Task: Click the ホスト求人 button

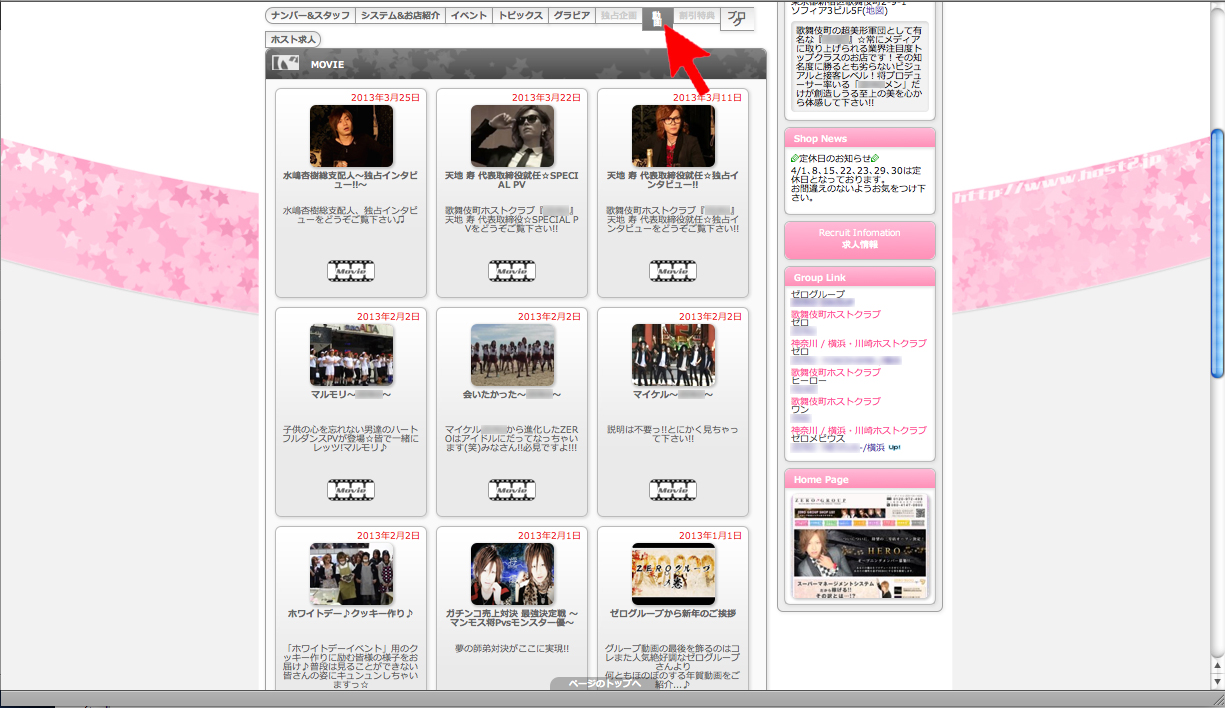Action: [293, 39]
